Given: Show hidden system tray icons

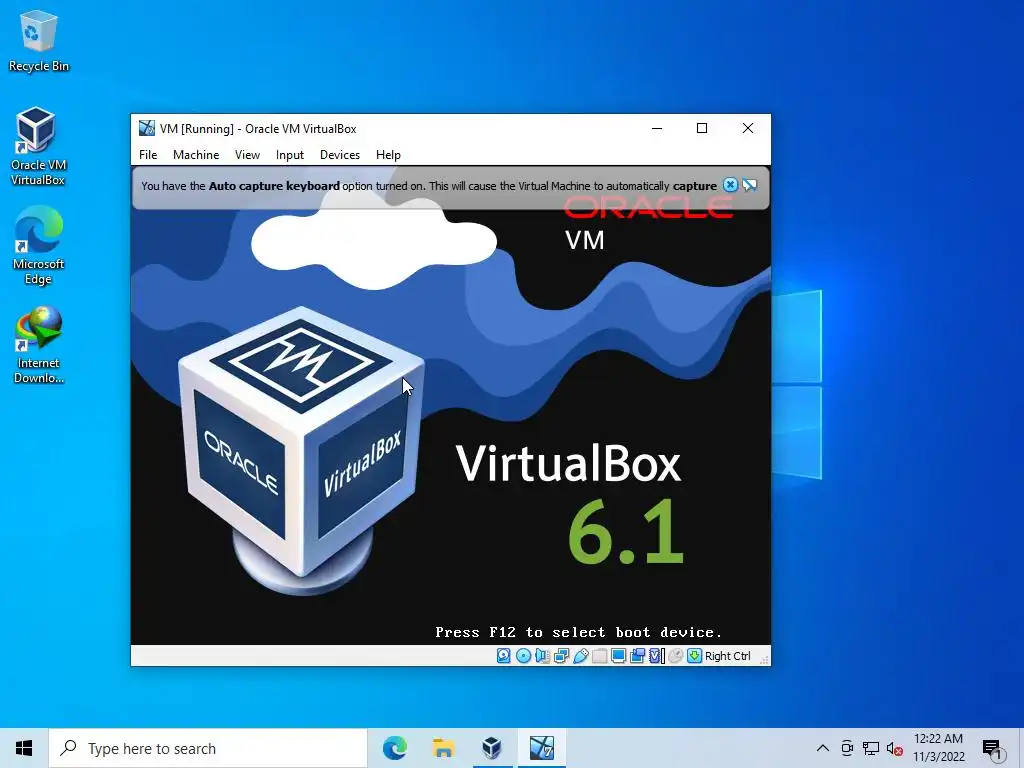Looking at the screenshot, I should [823, 748].
